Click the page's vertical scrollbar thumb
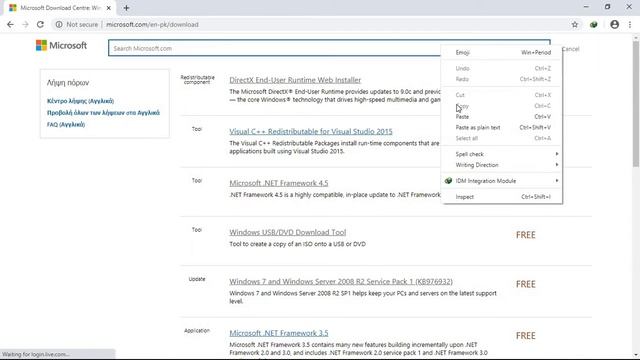640x360 pixels. pos(636,104)
